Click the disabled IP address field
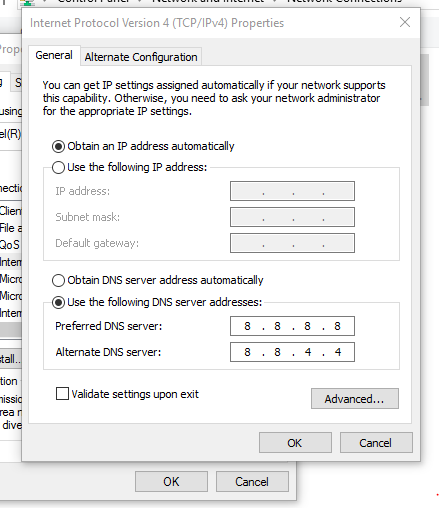The image size is (439, 508). (x=292, y=191)
